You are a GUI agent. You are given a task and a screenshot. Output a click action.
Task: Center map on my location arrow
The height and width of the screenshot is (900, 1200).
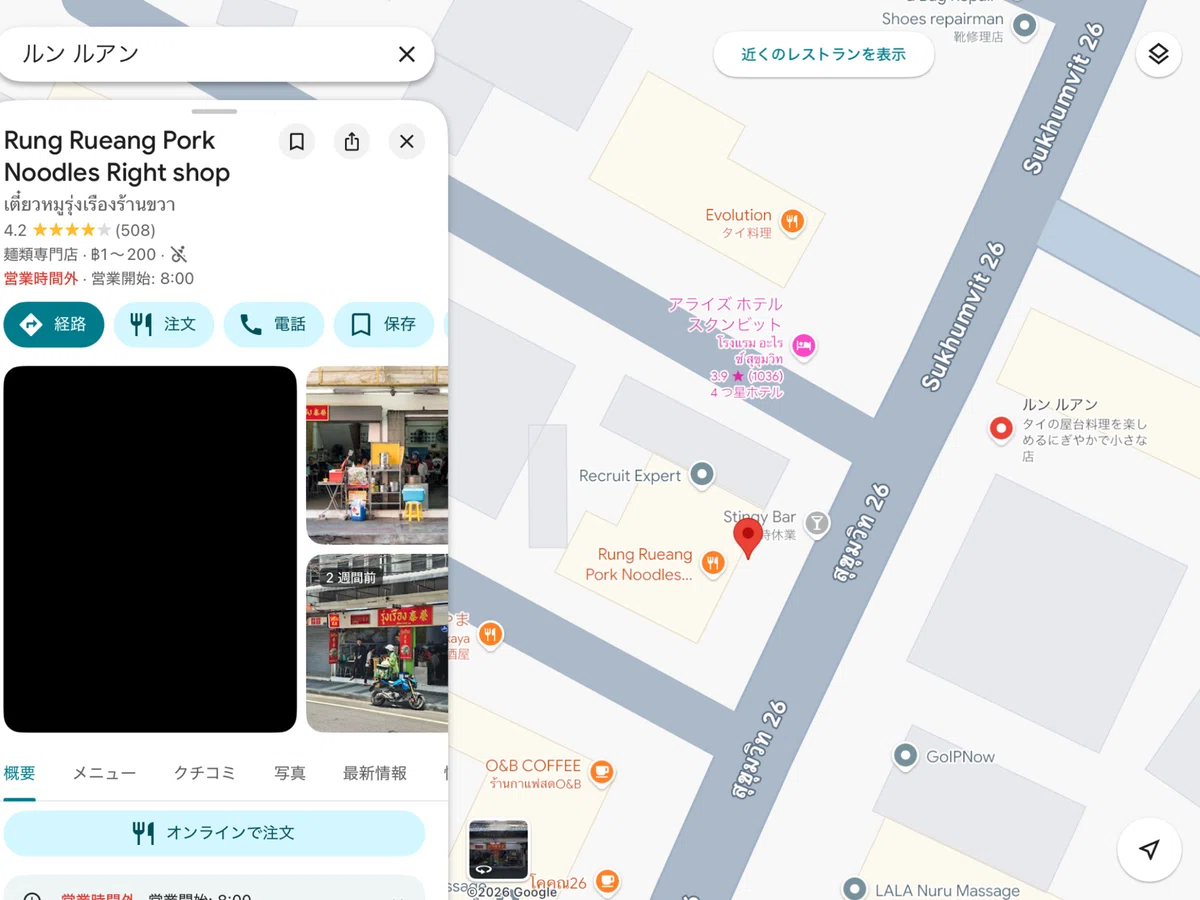click(1150, 850)
